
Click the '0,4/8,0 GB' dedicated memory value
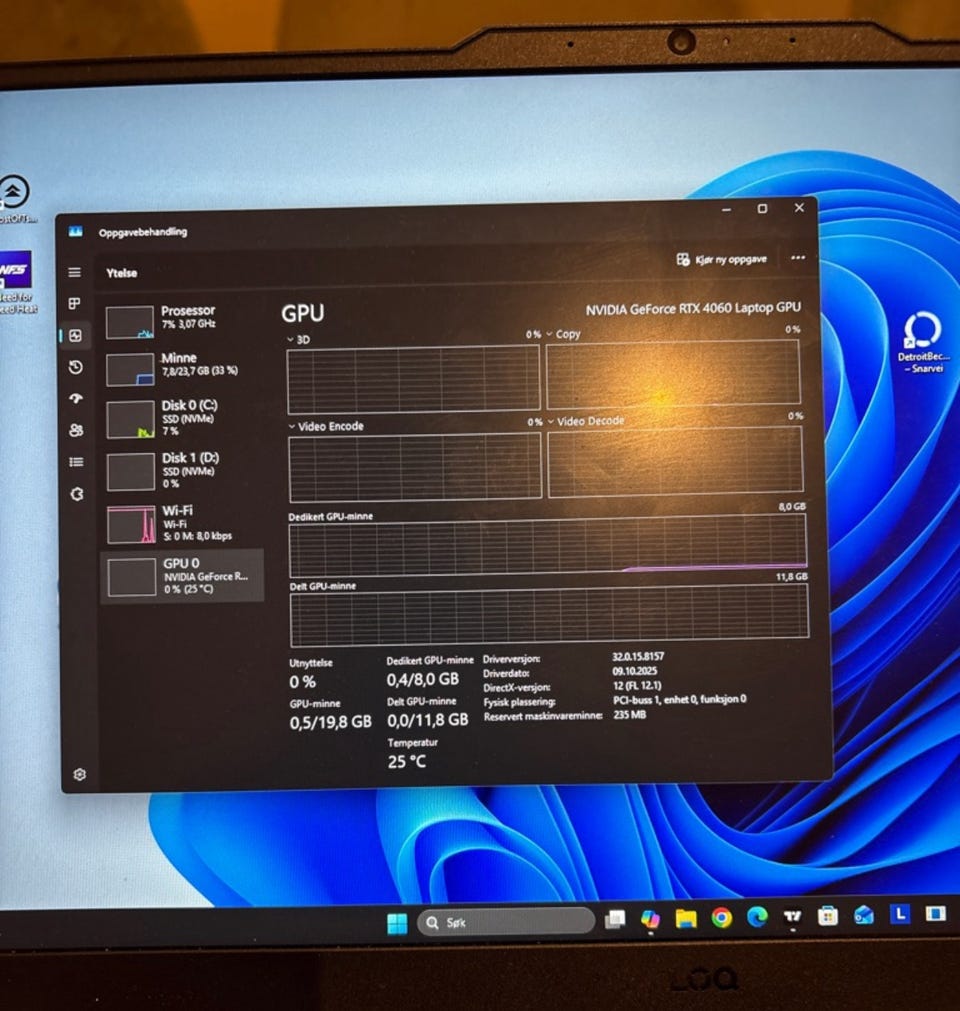[422, 680]
